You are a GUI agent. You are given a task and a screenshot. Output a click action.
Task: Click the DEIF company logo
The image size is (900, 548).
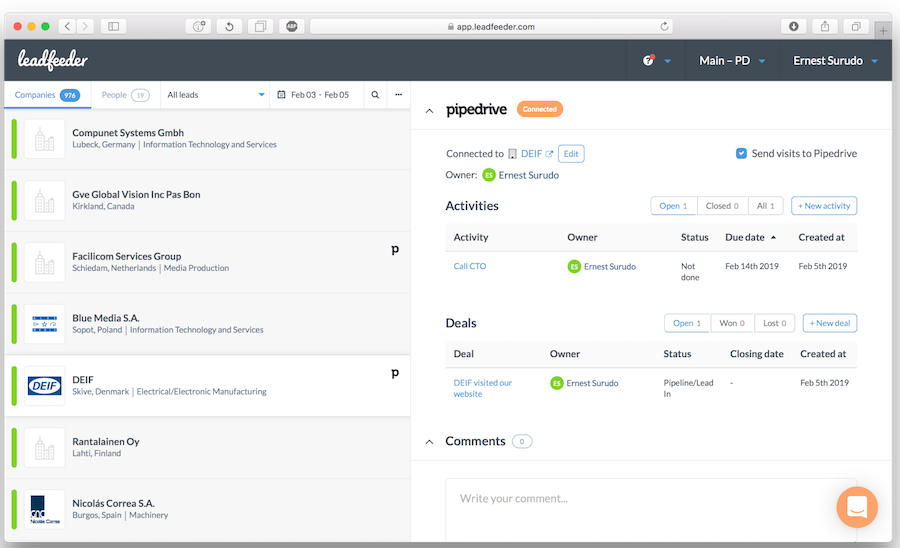pyautogui.click(x=44, y=386)
